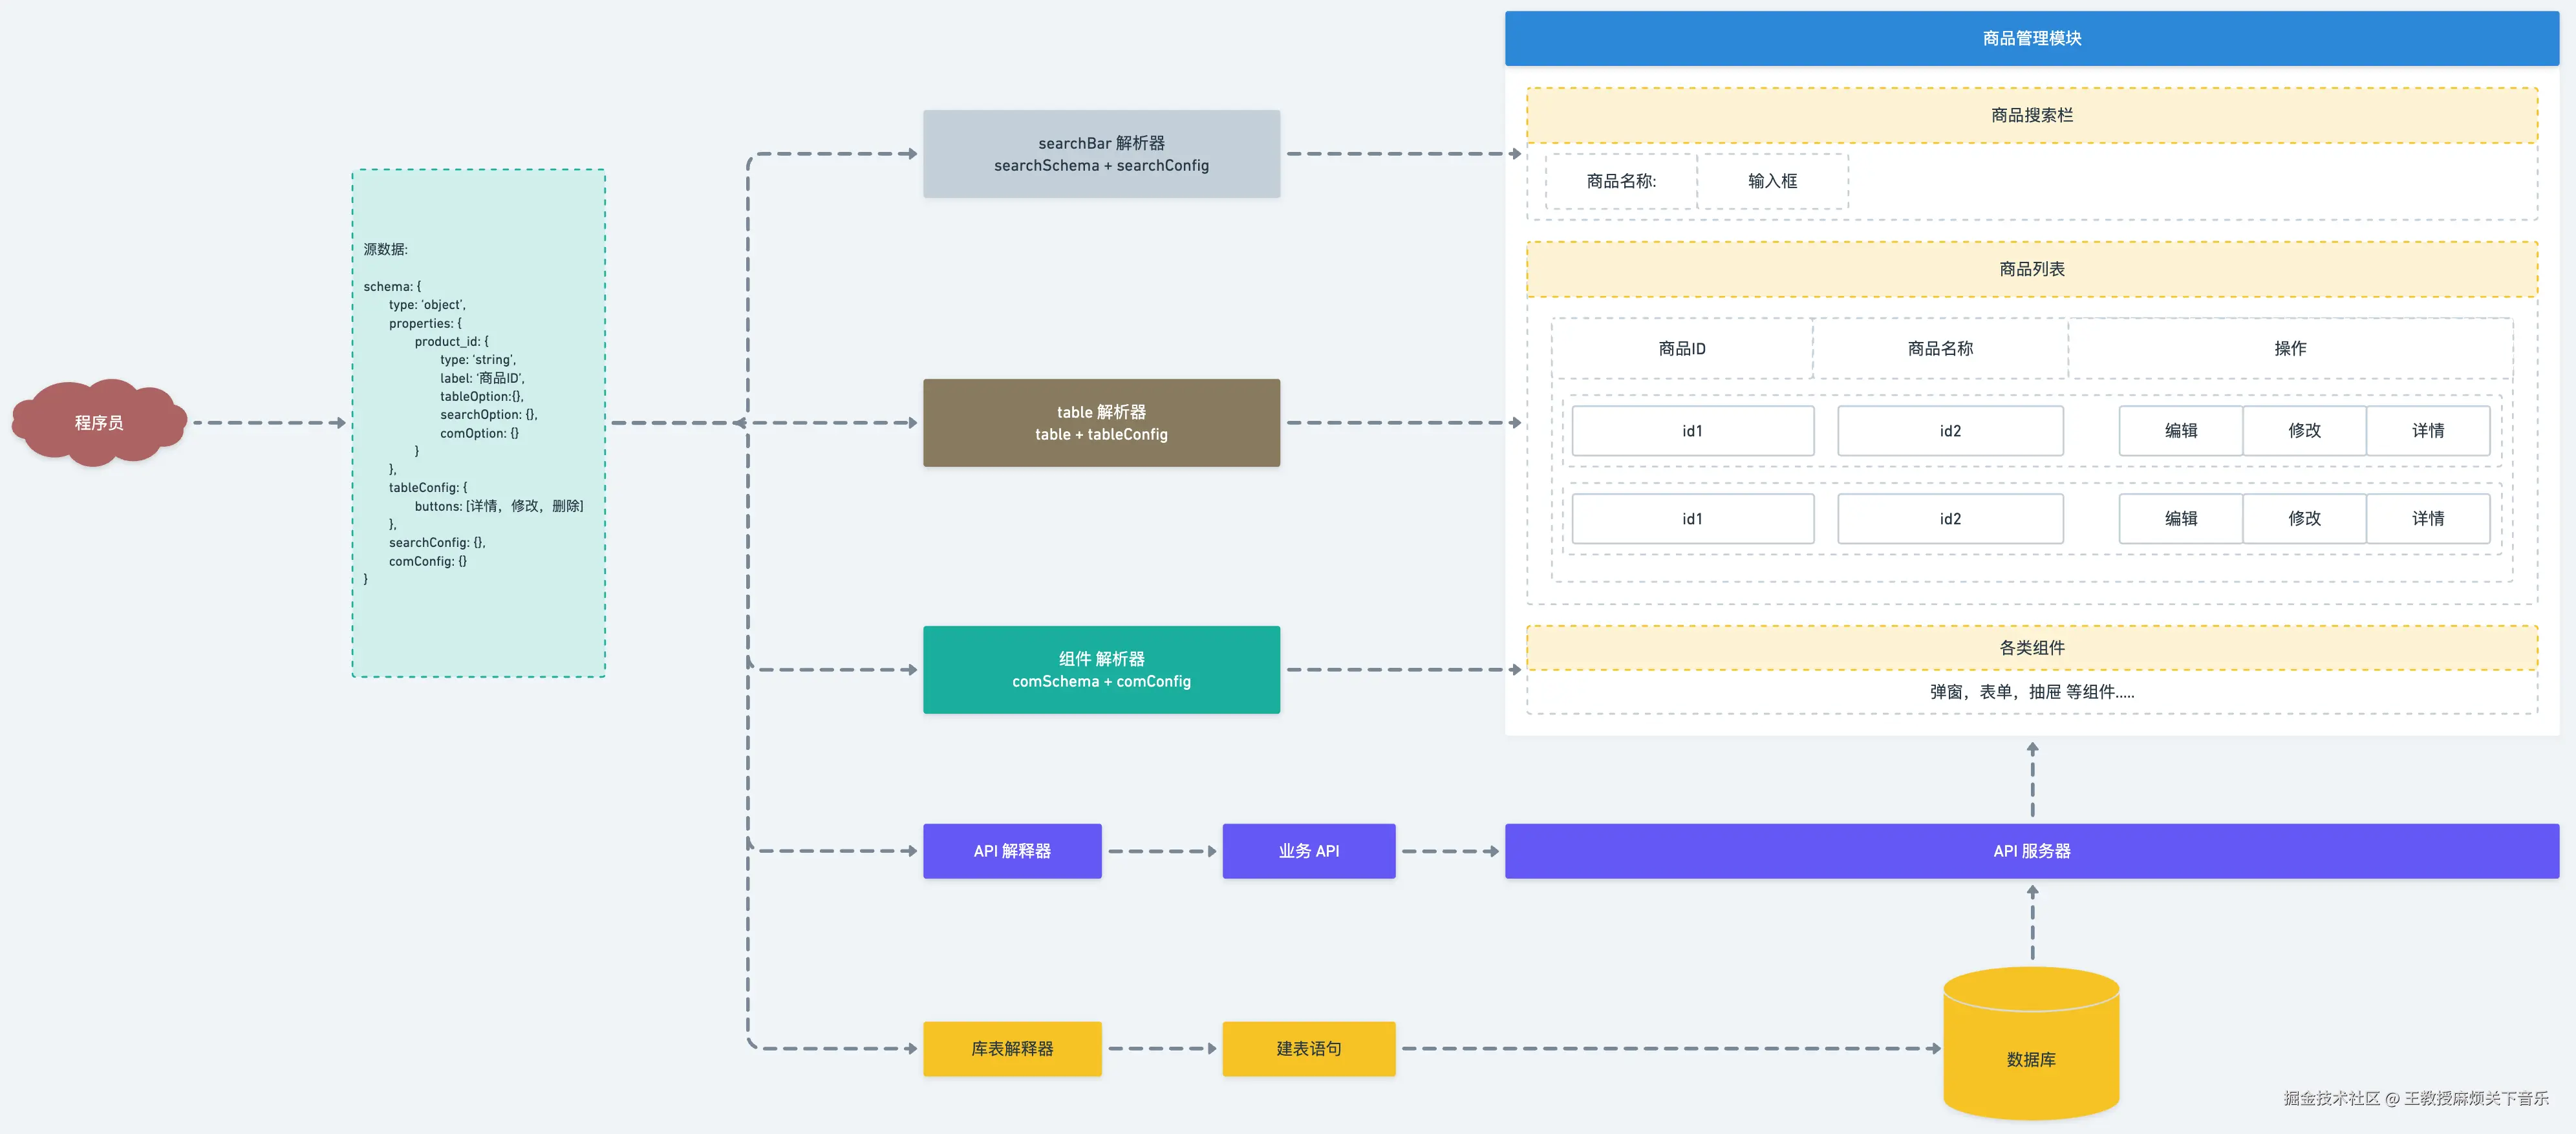Select the 商品搜索栏 section header
This screenshot has height=1134, width=2576.
pyautogui.click(x=2031, y=115)
